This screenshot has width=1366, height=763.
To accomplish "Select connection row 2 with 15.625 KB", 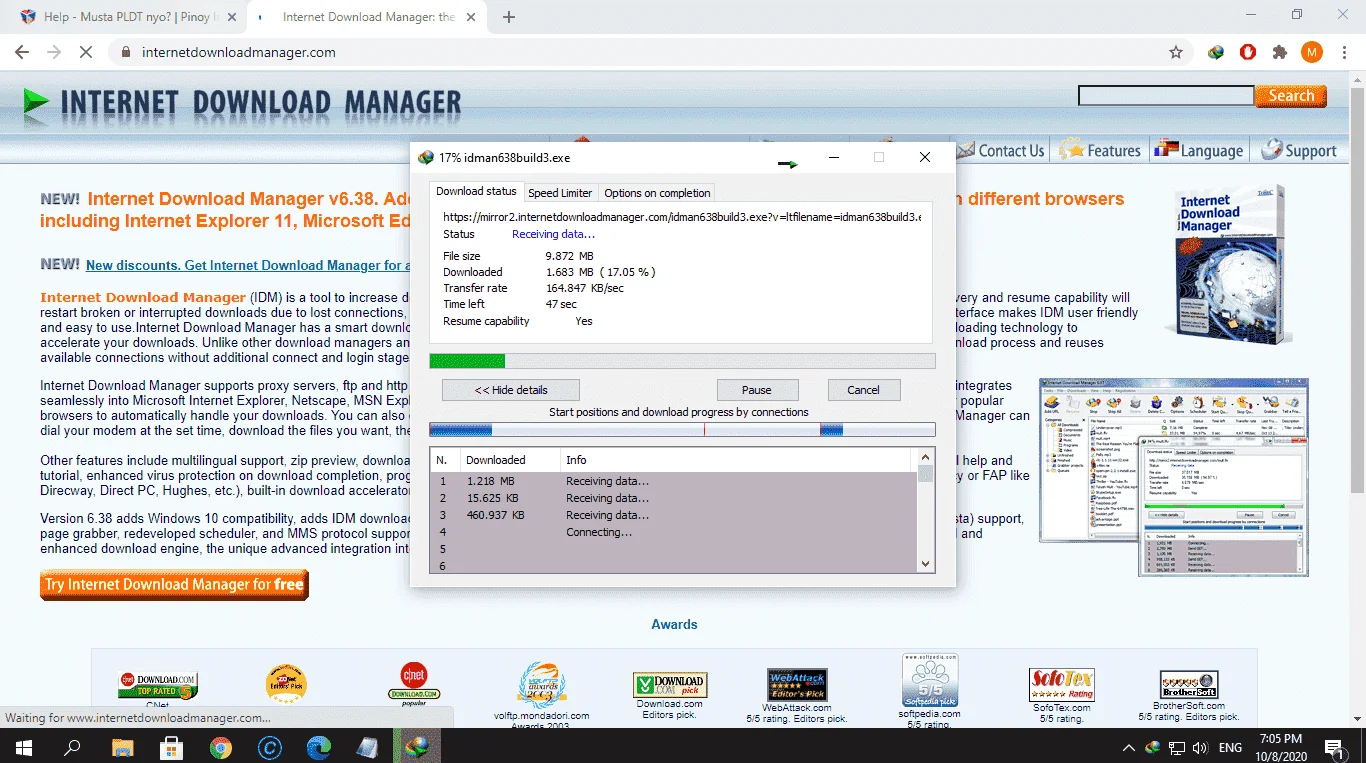I will click(674, 498).
